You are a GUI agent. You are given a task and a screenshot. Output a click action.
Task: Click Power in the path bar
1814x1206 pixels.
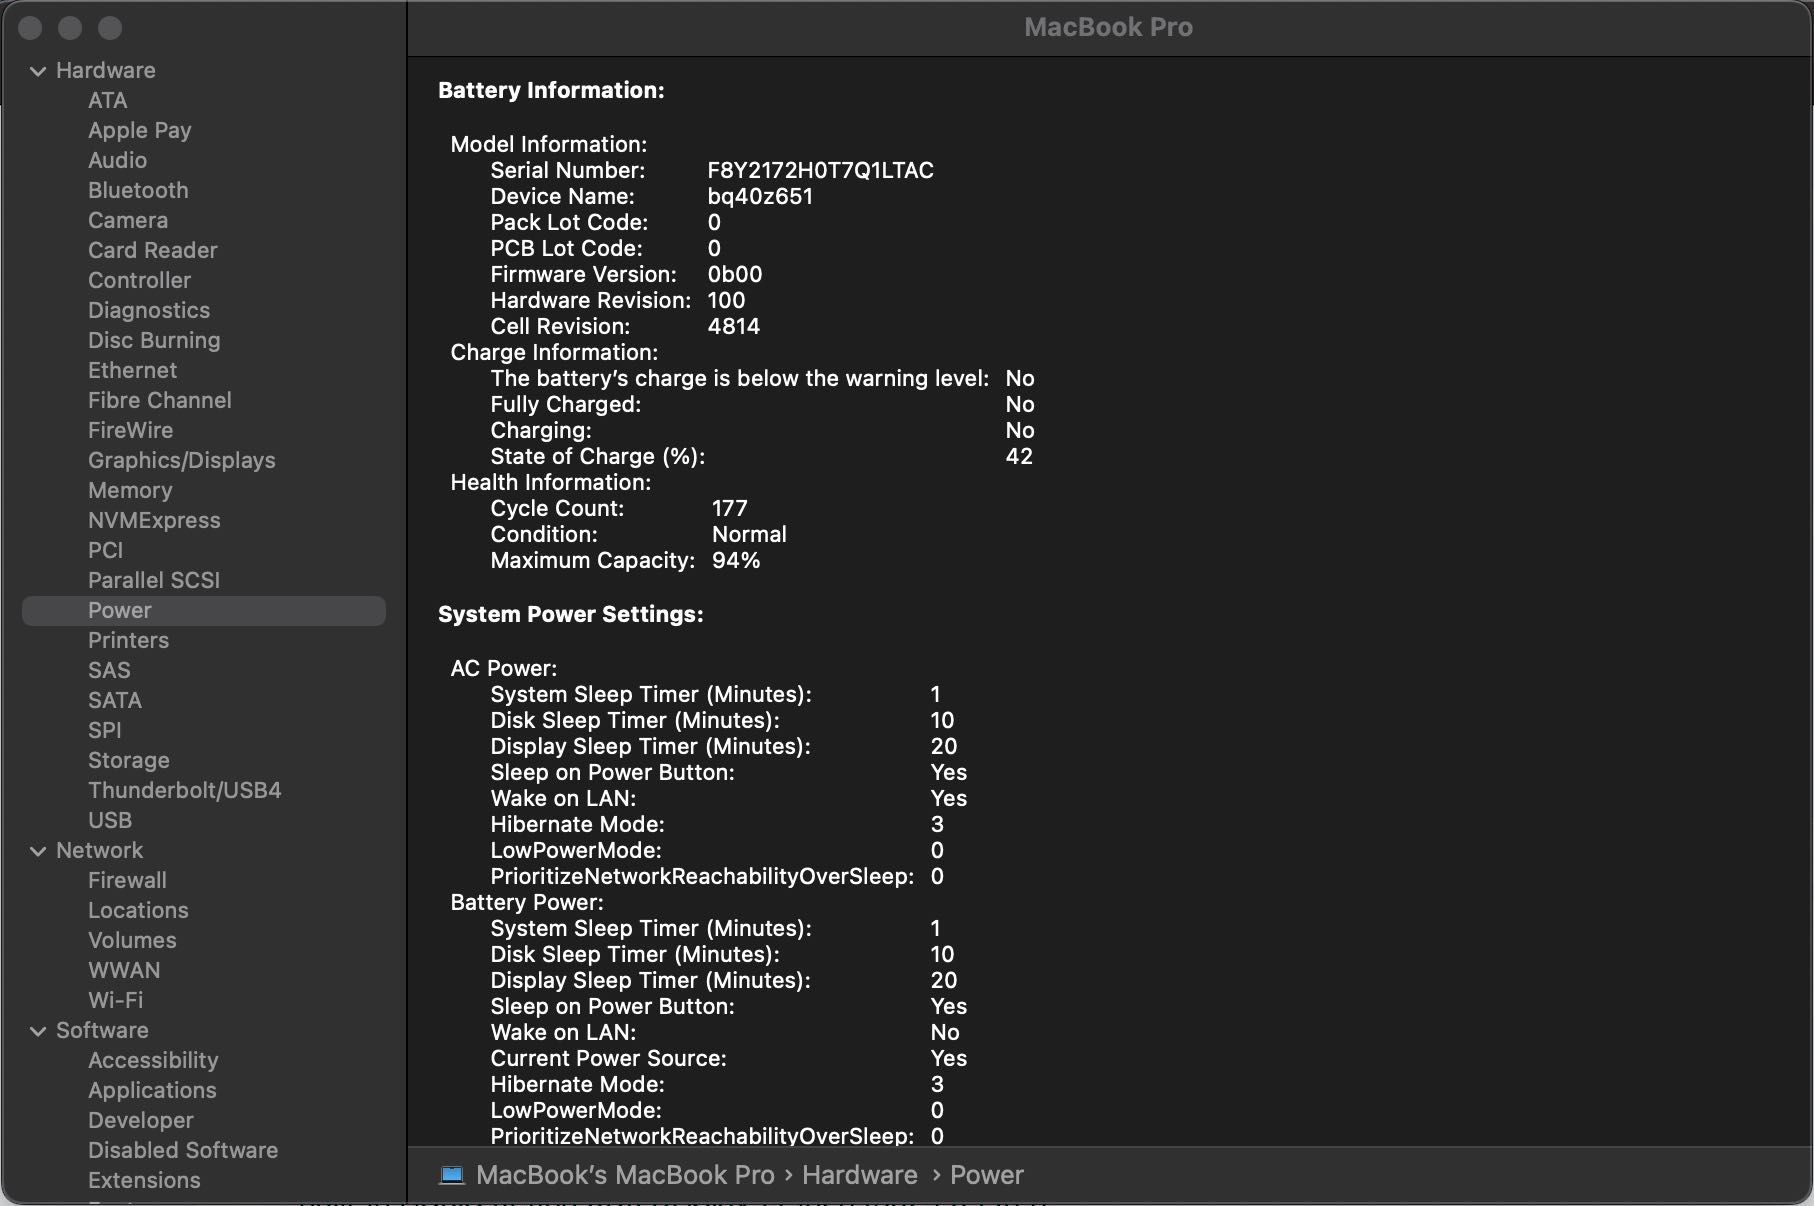986,1175
